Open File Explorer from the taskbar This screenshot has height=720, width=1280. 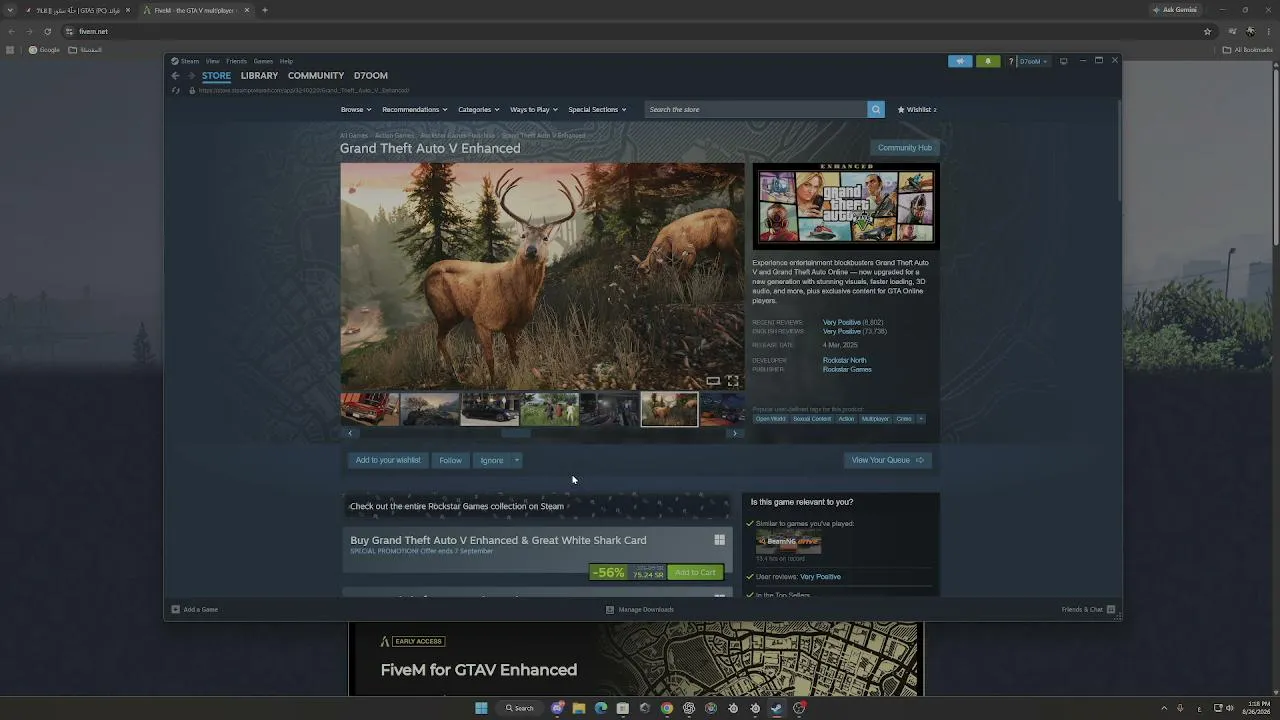(x=579, y=708)
